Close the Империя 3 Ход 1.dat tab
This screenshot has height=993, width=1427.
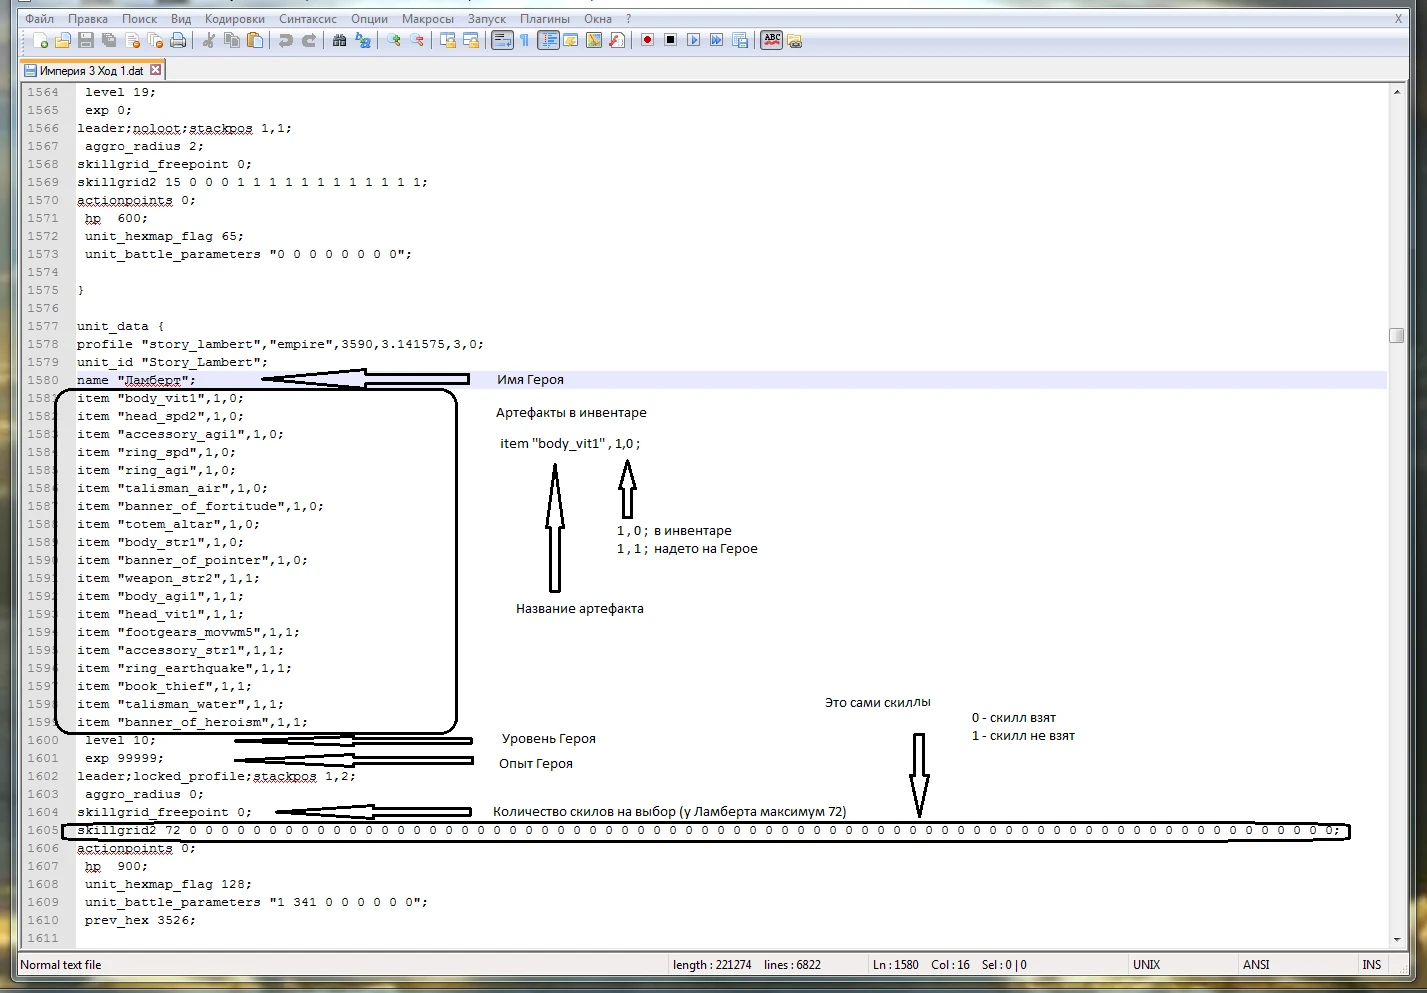[156, 70]
